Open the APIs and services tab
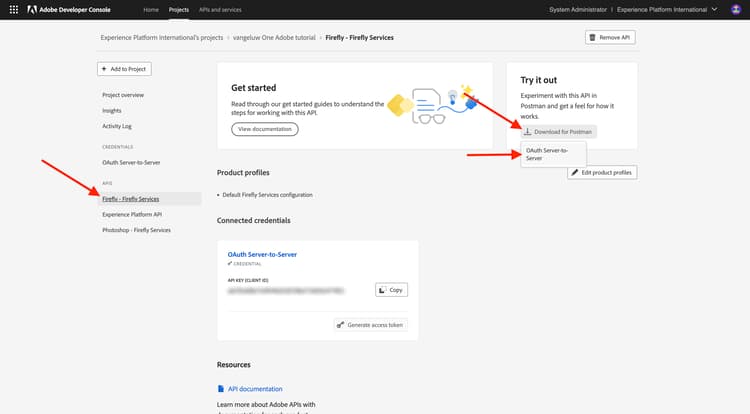 pos(220,10)
